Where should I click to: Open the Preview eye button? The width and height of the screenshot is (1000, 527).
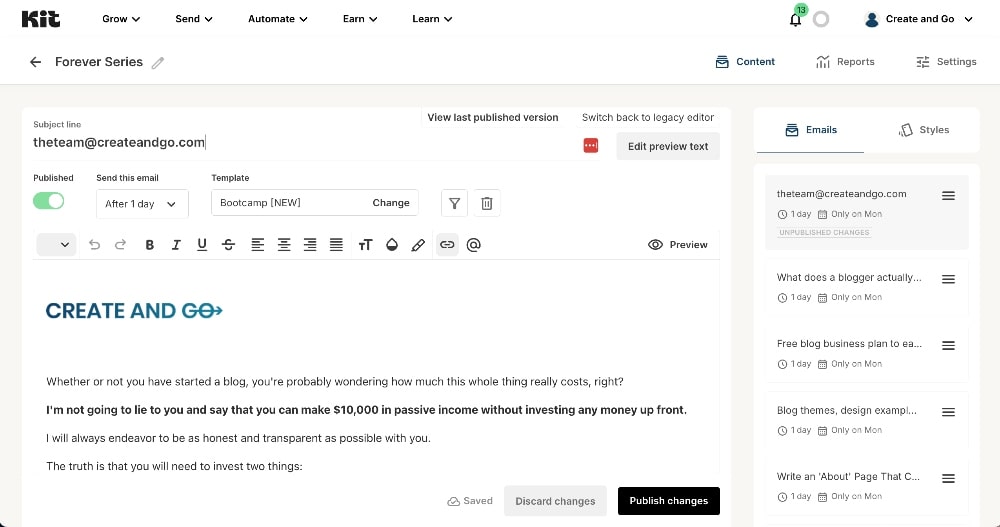click(x=677, y=244)
